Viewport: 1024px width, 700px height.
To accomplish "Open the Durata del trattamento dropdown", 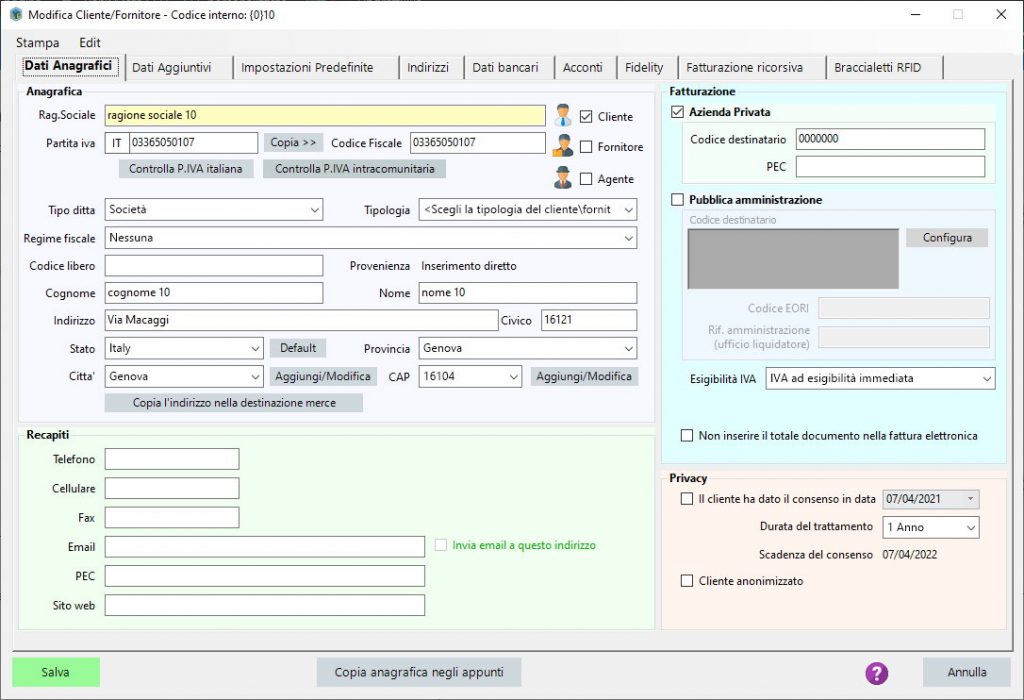I will tap(971, 527).
